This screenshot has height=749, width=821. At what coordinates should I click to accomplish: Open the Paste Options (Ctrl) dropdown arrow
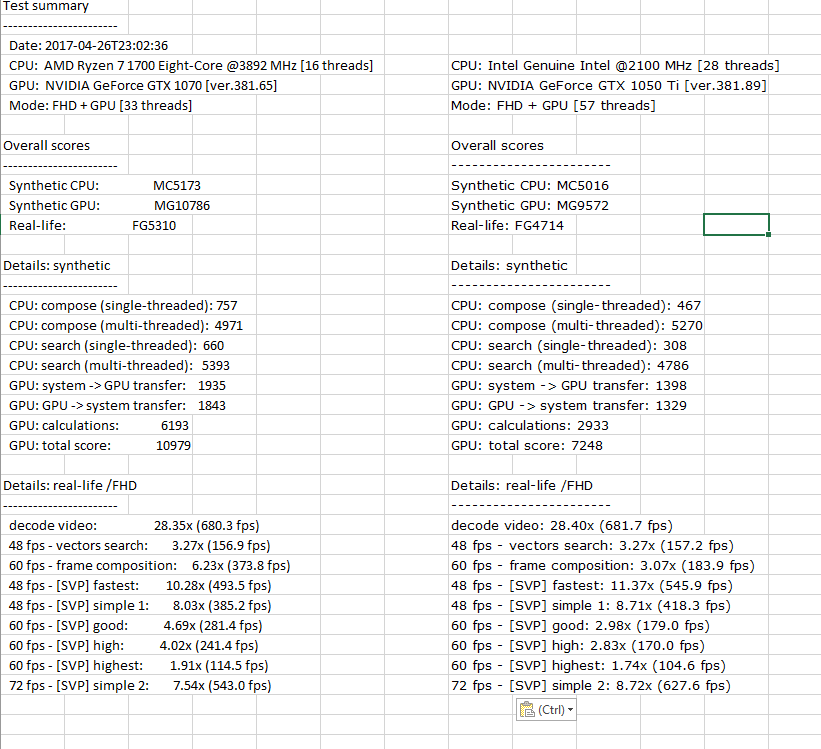[x=571, y=710]
